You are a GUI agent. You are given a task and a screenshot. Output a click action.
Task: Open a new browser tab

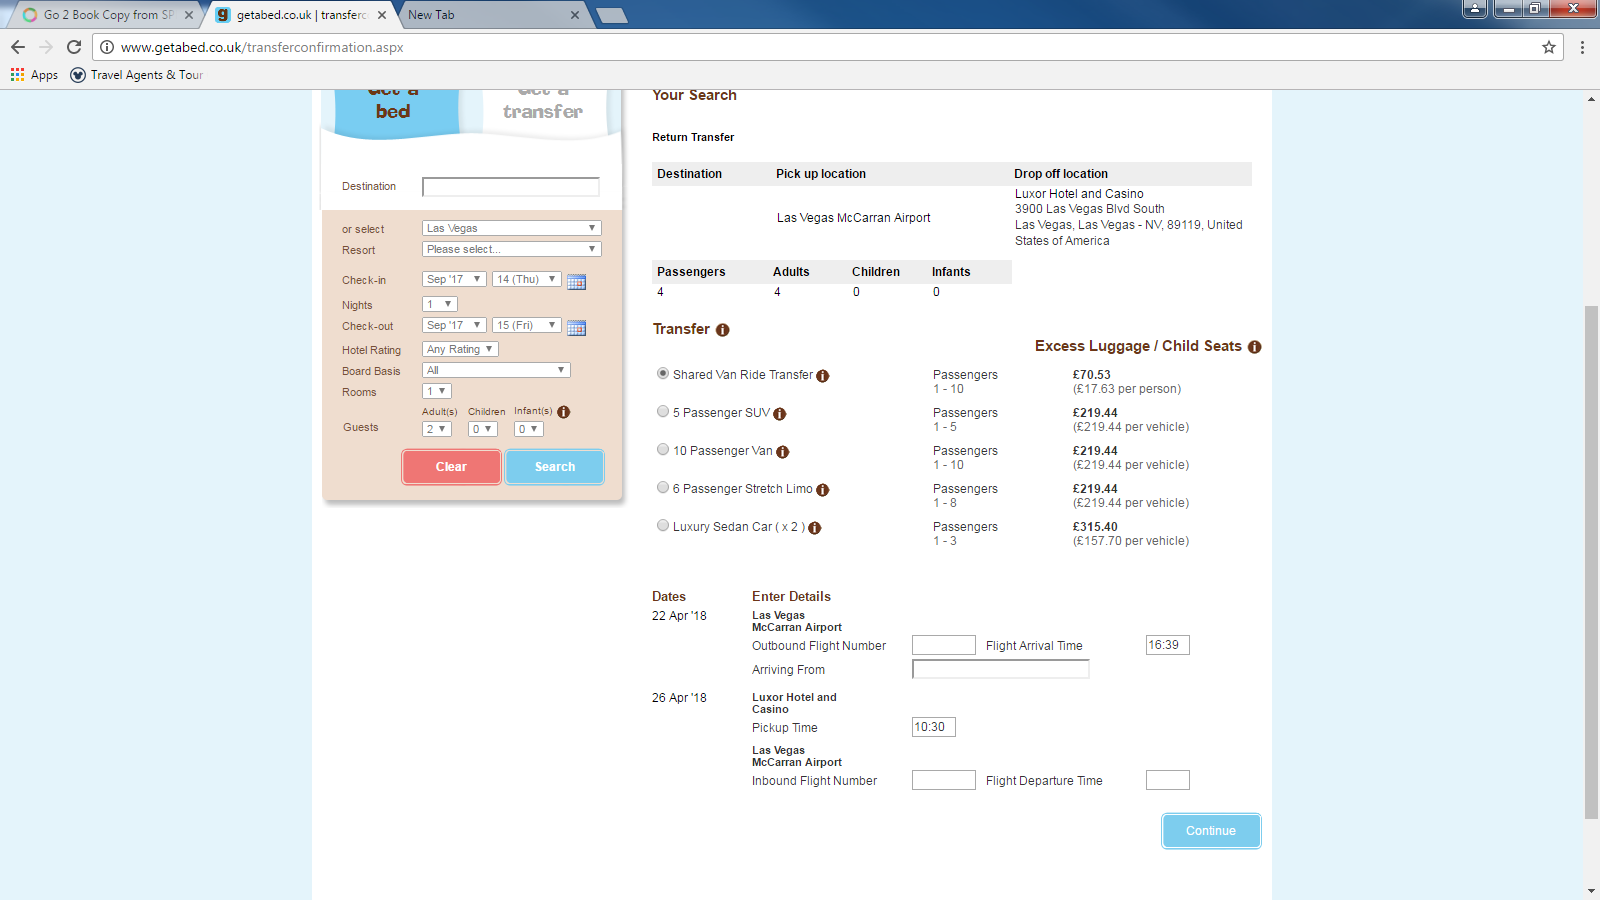pos(611,15)
